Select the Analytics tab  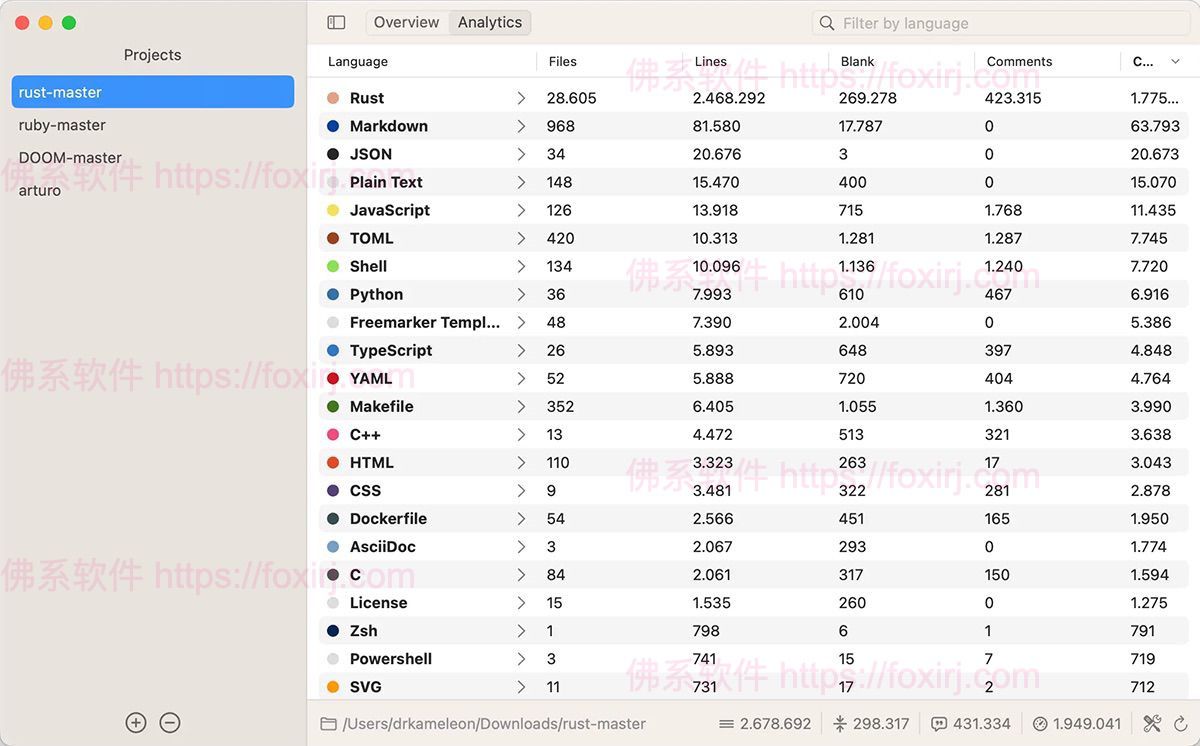[490, 22]
